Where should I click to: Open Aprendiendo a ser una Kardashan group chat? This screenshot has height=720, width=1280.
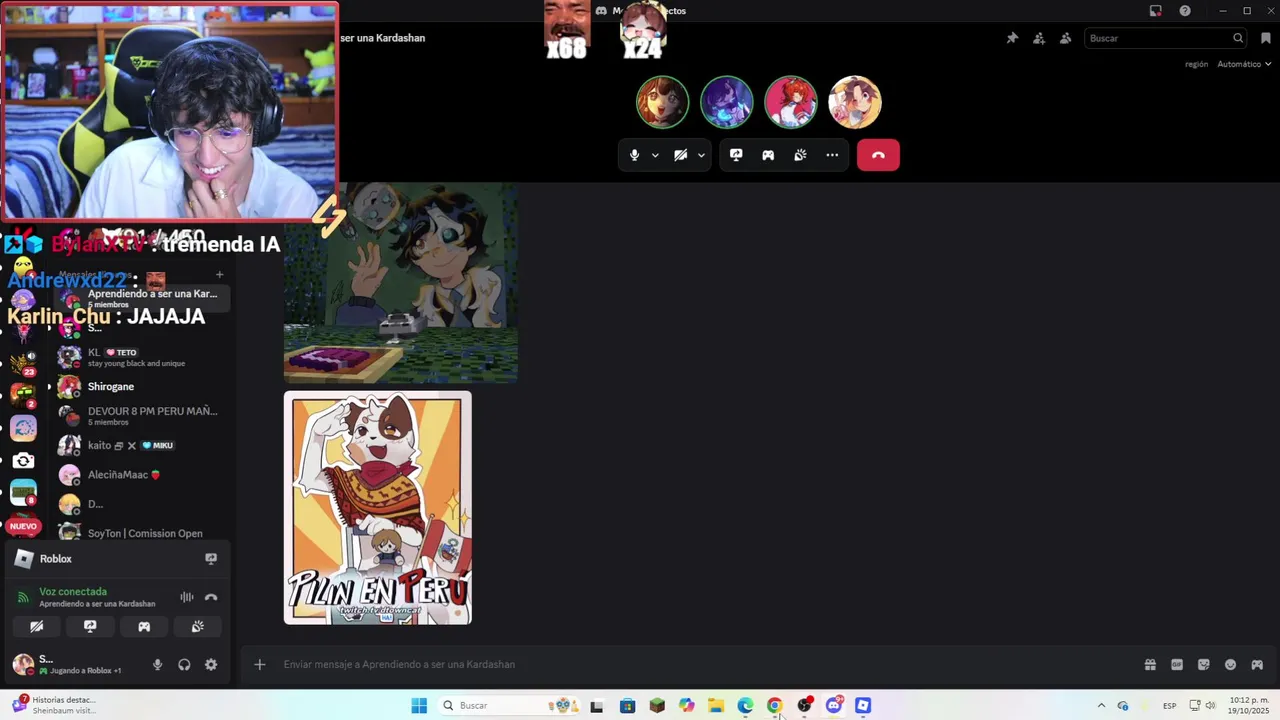pyautogui.click(x=142, y=298)
